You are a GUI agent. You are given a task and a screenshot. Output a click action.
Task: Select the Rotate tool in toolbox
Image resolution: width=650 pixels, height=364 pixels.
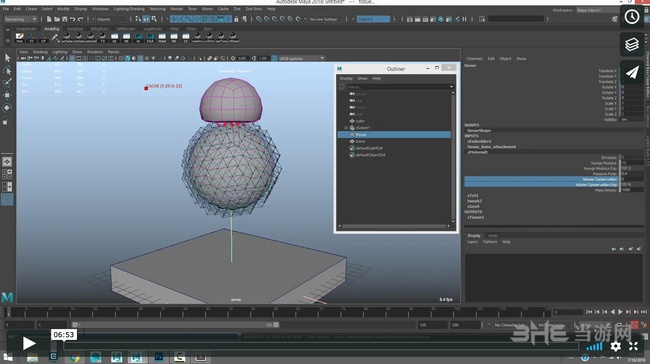[x=7, y=108]
